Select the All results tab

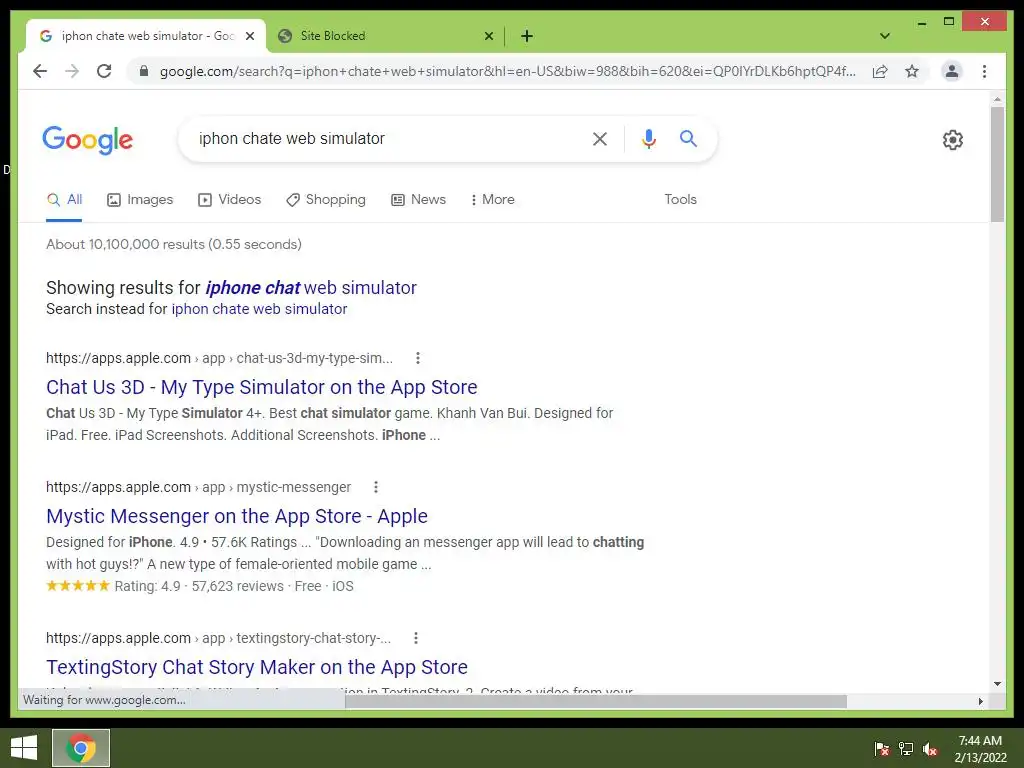click(x=64, y=200)
